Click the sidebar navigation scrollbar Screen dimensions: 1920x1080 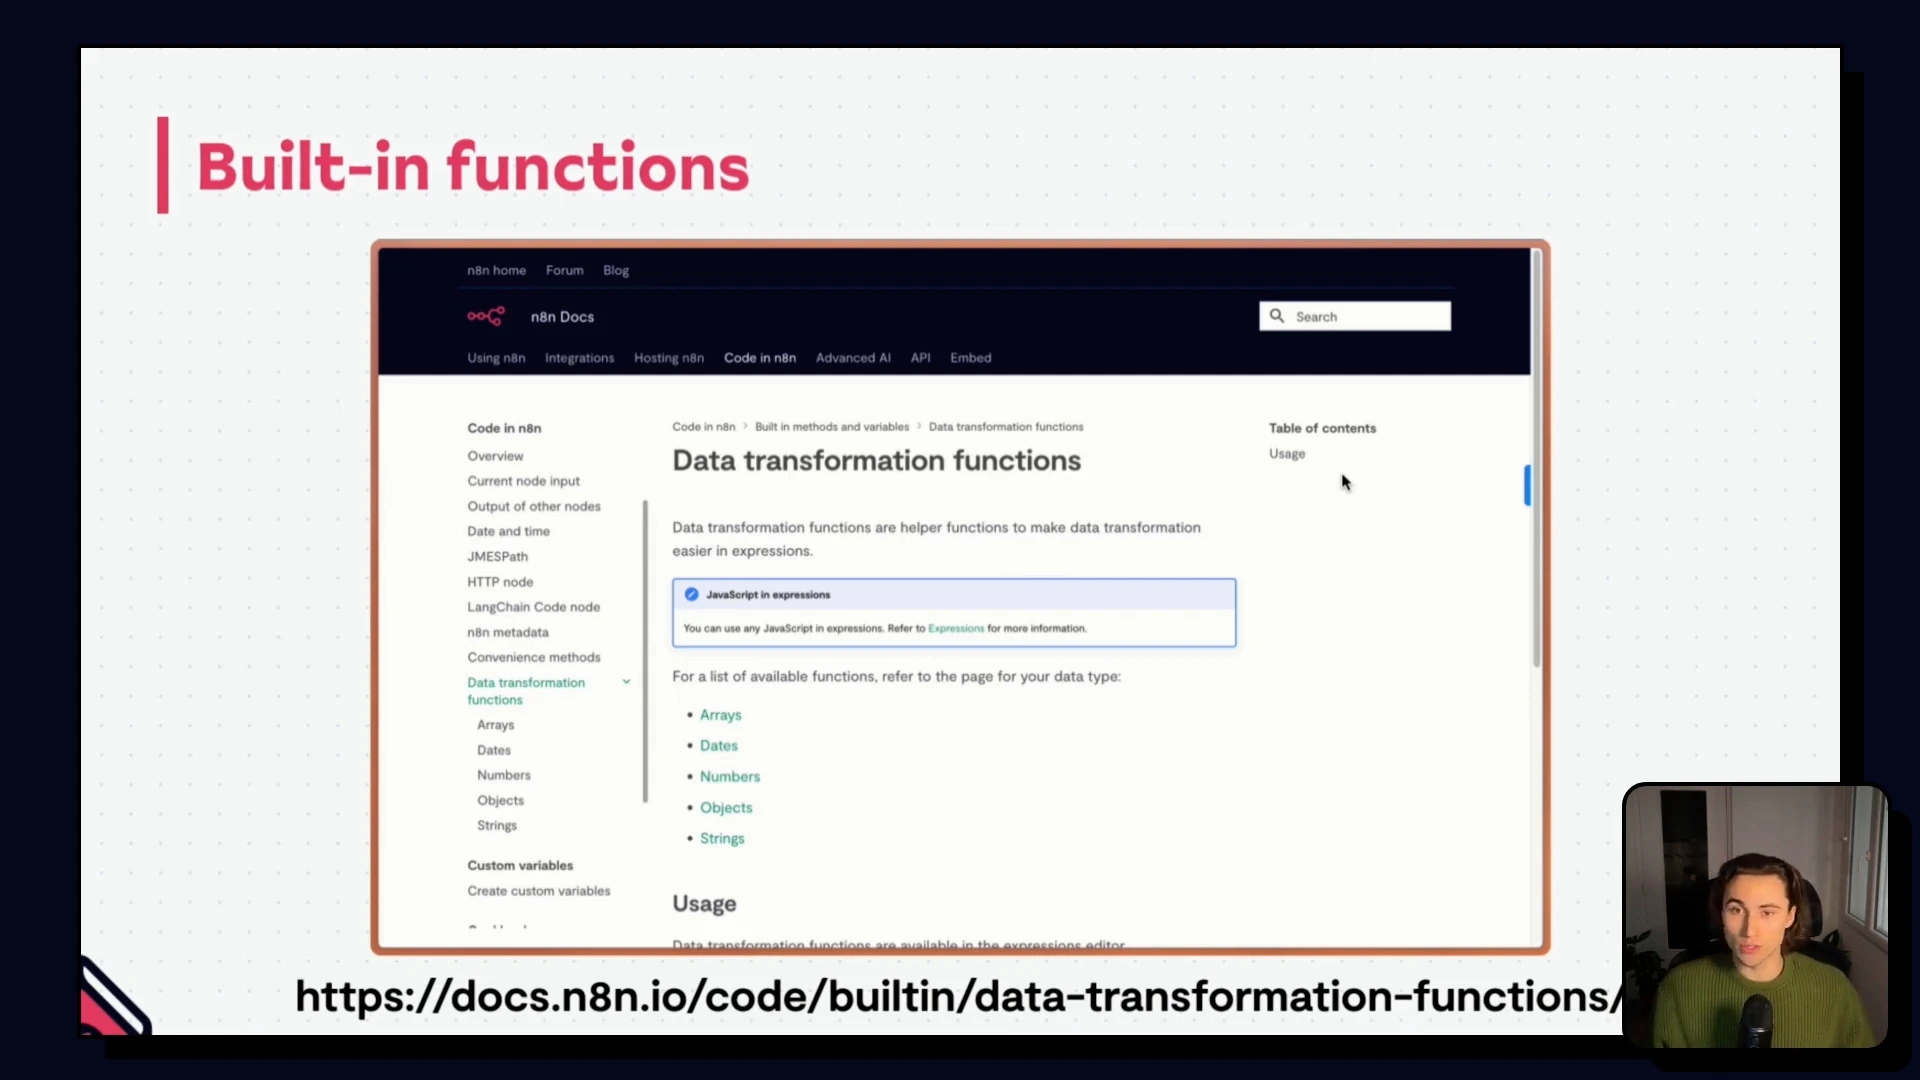point(645,651)
